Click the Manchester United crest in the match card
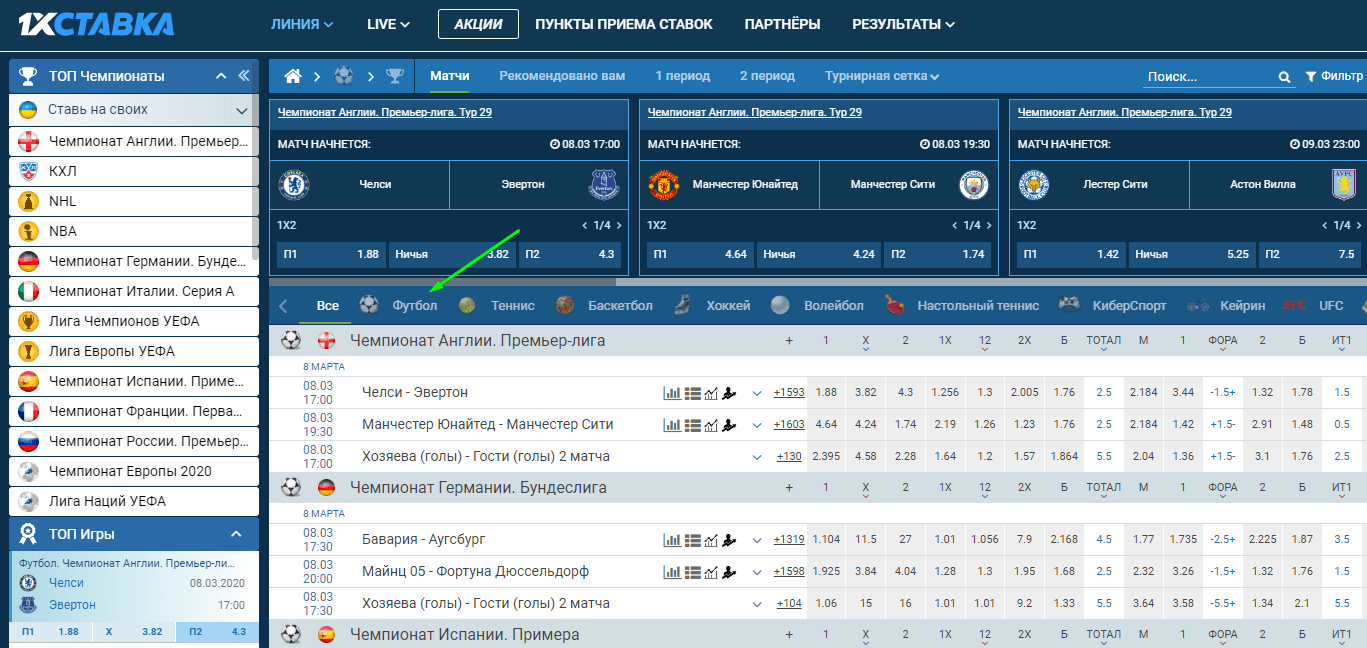Viewport: 1367px width, 648px height. (664, 185)
